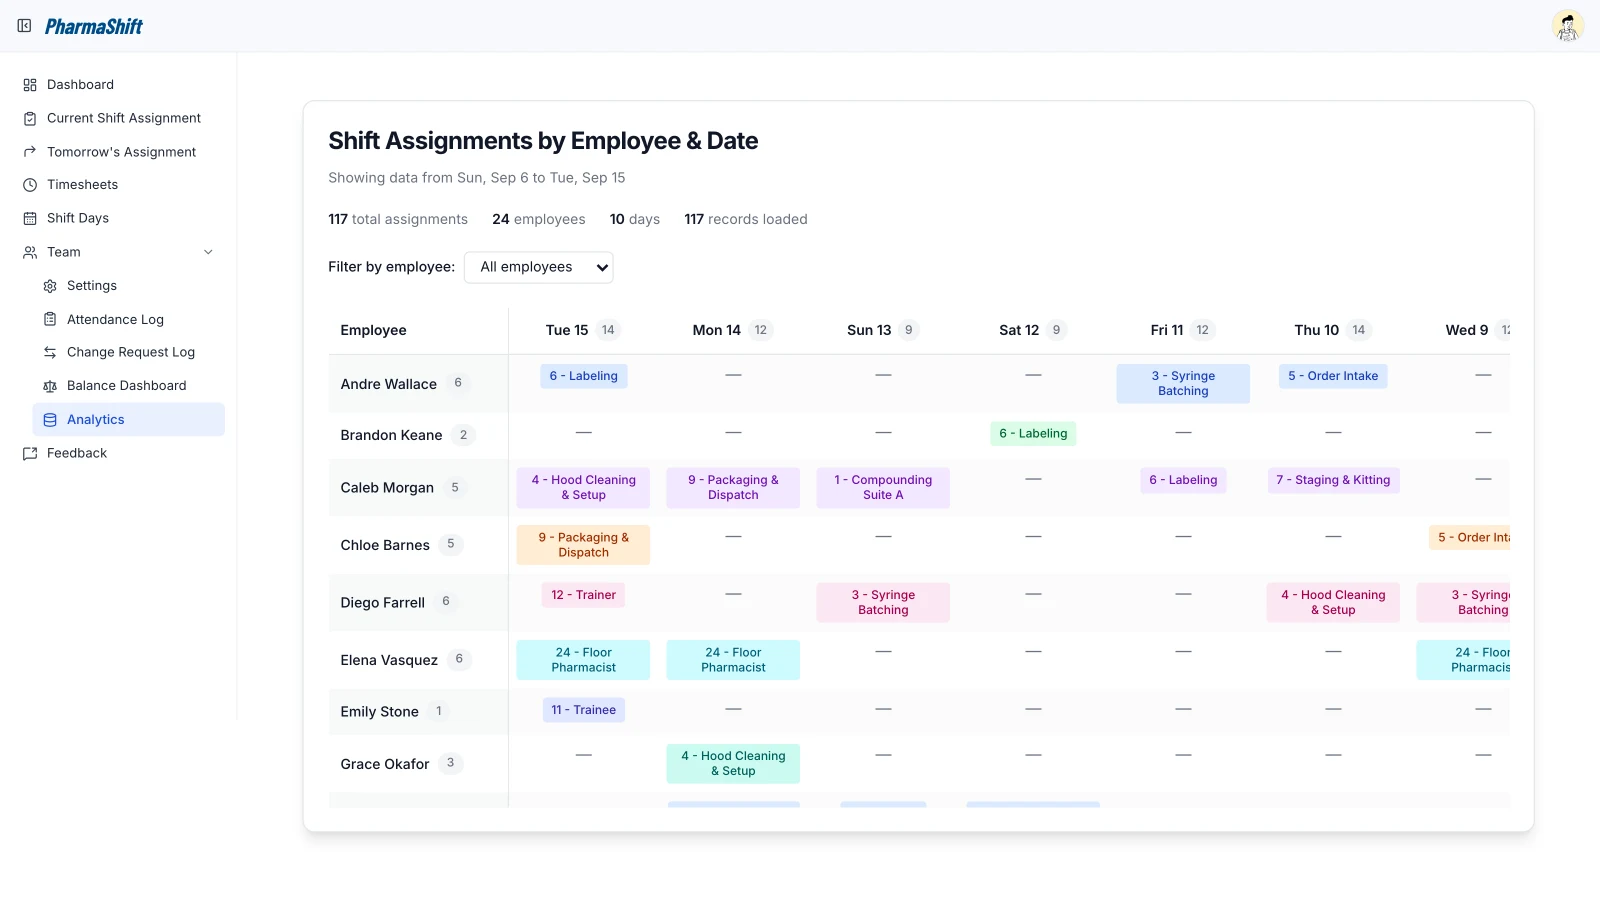The width and height of the screenshot is (1600, 900).
Task: Open the user avatar menu
Action: (x=1567, y=26)
